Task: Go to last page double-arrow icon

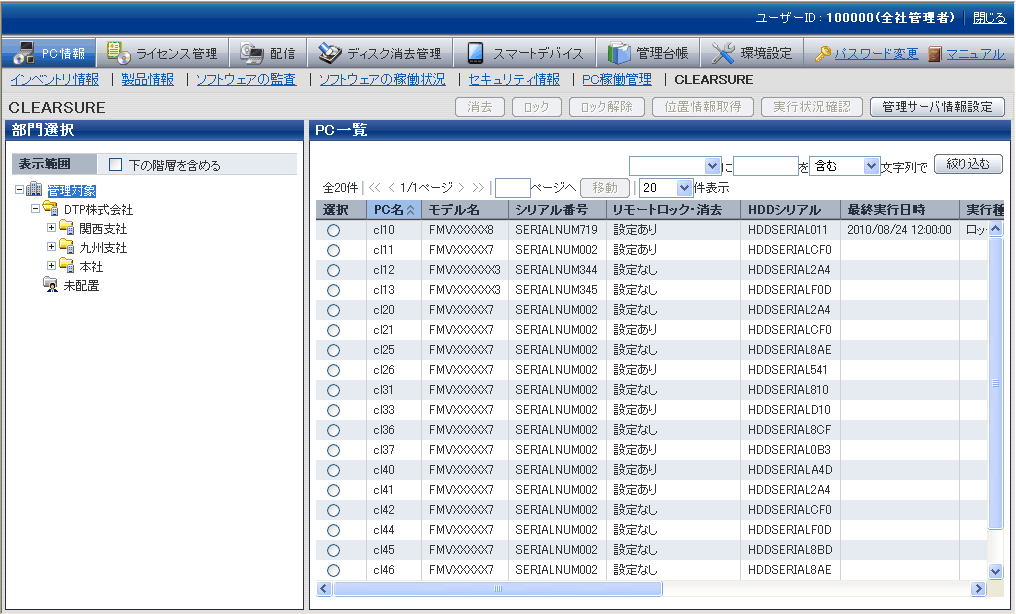Action: click(478, 188)
